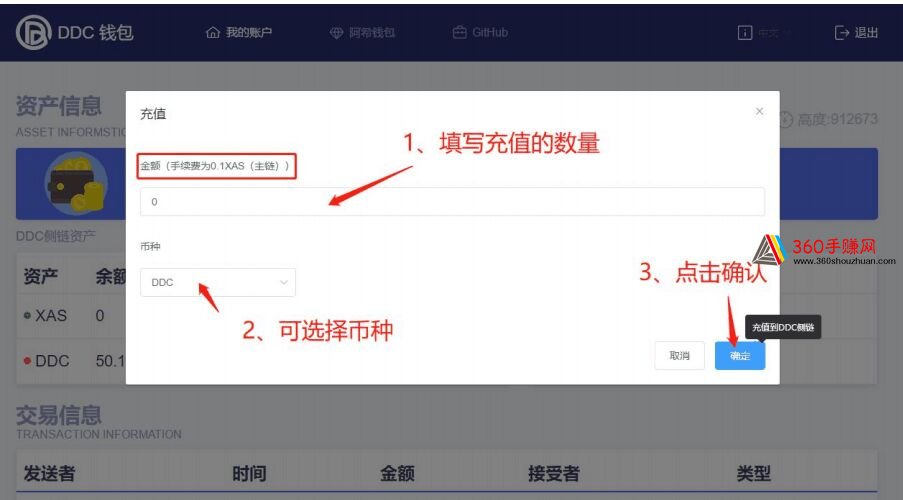Click the 资产信息 section heading

pyautogui.click(x=59, y=106)
